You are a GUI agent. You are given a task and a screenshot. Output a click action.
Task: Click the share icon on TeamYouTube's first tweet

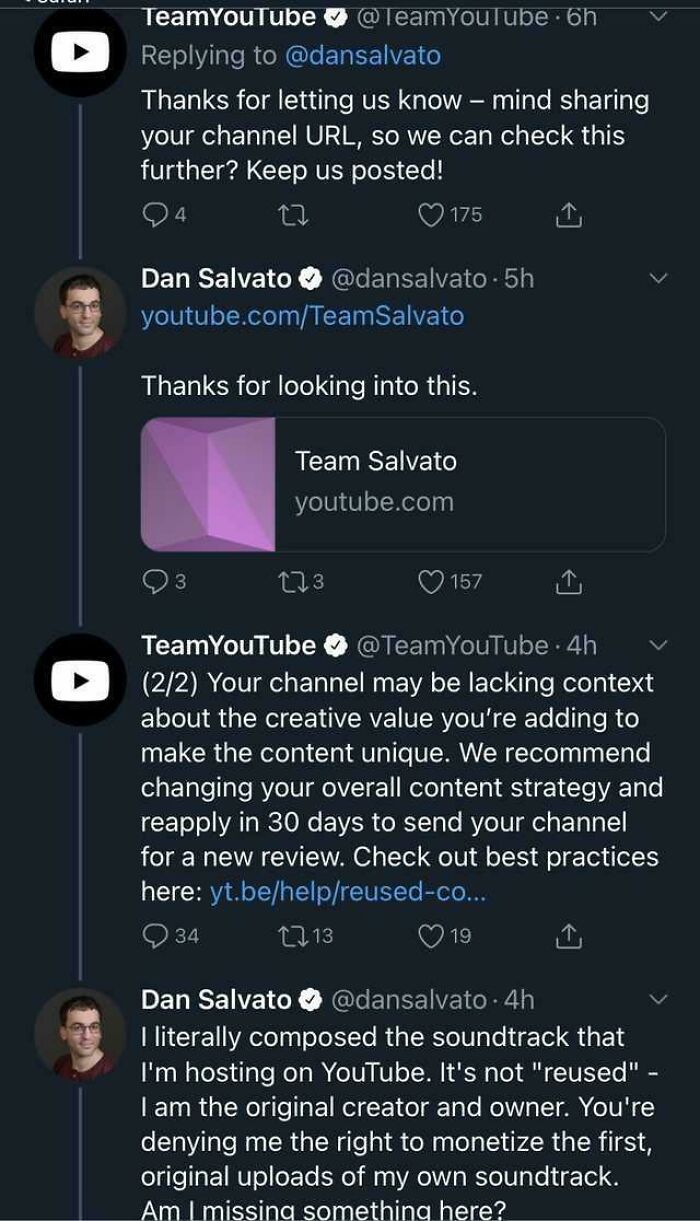pyautogui.click(x=570, y=214)
